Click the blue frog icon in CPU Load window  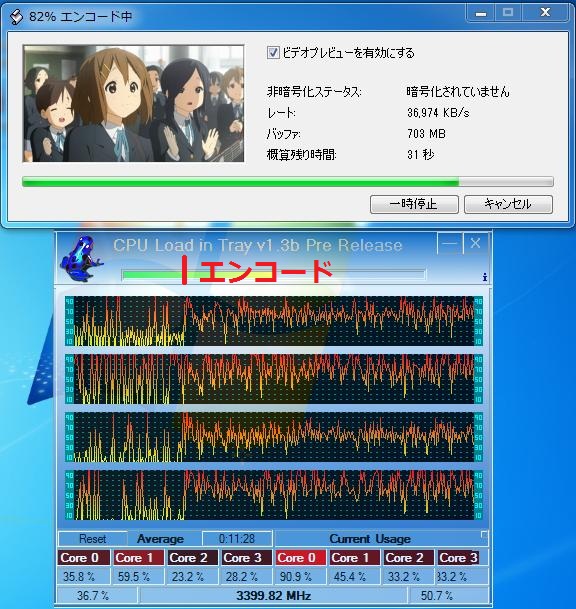click(x=81, y=259)
